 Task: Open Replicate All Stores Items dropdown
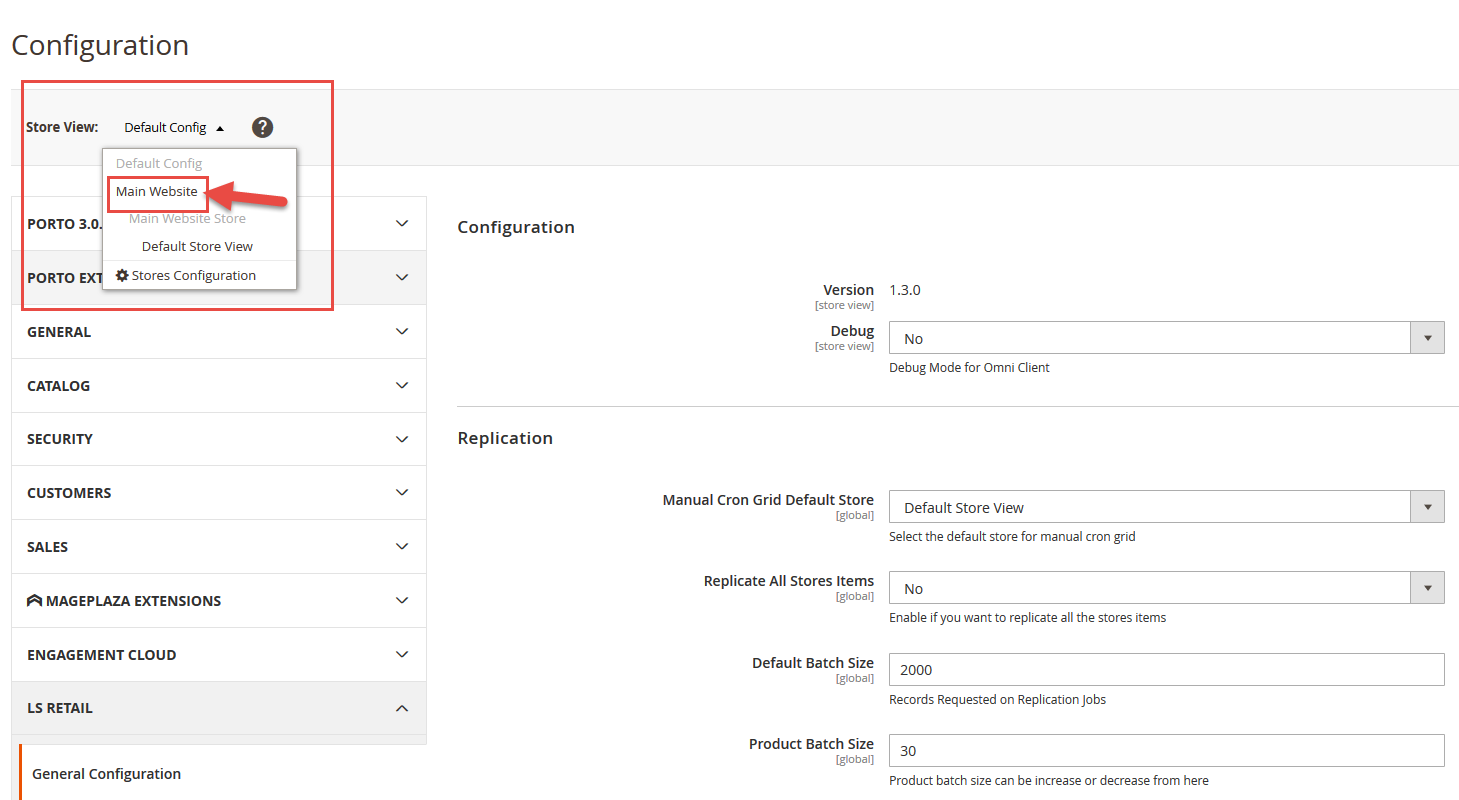1166,589
